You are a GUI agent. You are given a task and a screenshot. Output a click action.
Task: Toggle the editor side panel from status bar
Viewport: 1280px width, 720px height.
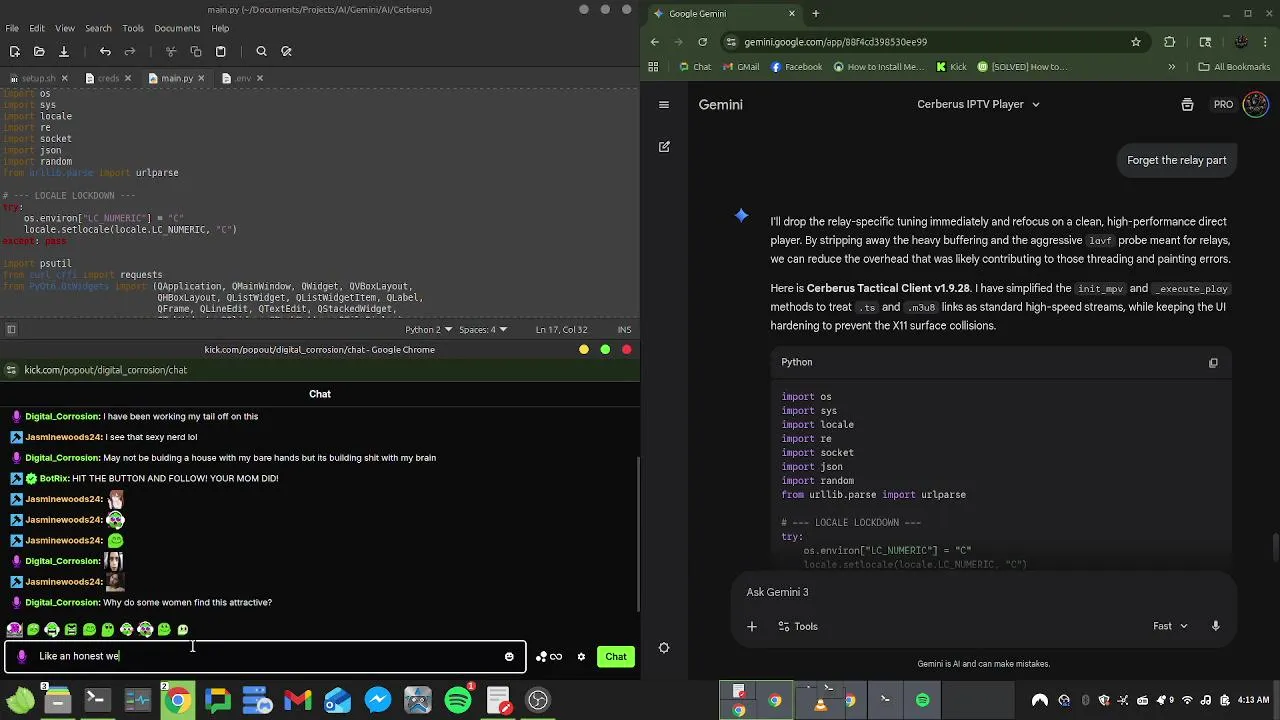point(11,329)
